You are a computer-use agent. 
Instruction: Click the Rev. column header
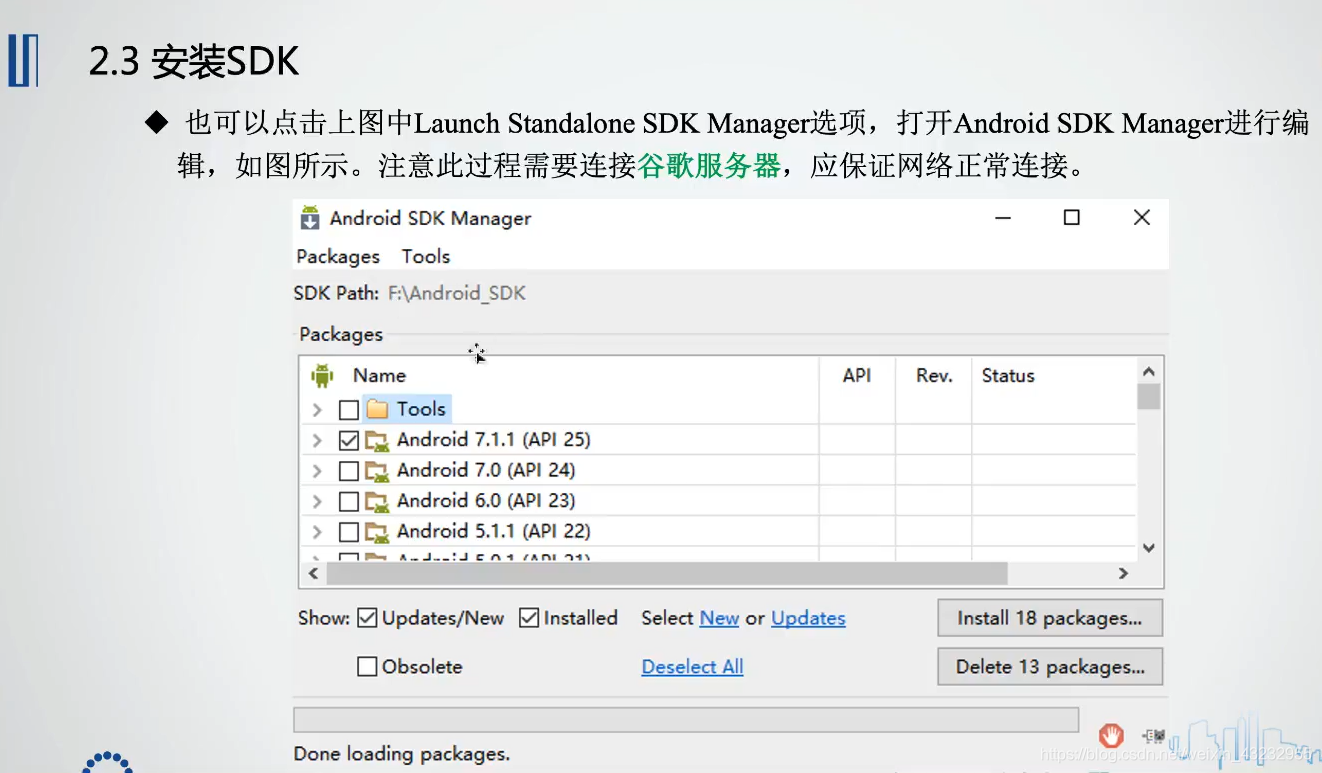pyautogui.click(x=934, y=376)
